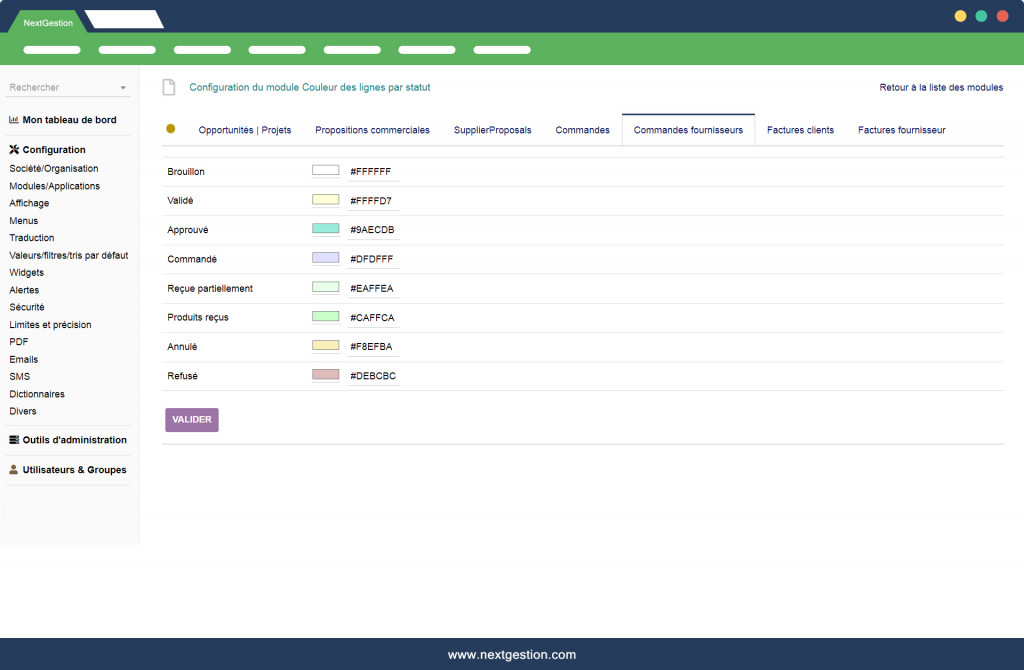The height and width of the screenshot is (670, 1024).
Task: Select the NextGestion browser tab
Action: pyautogui.click(x=48, y=23)
